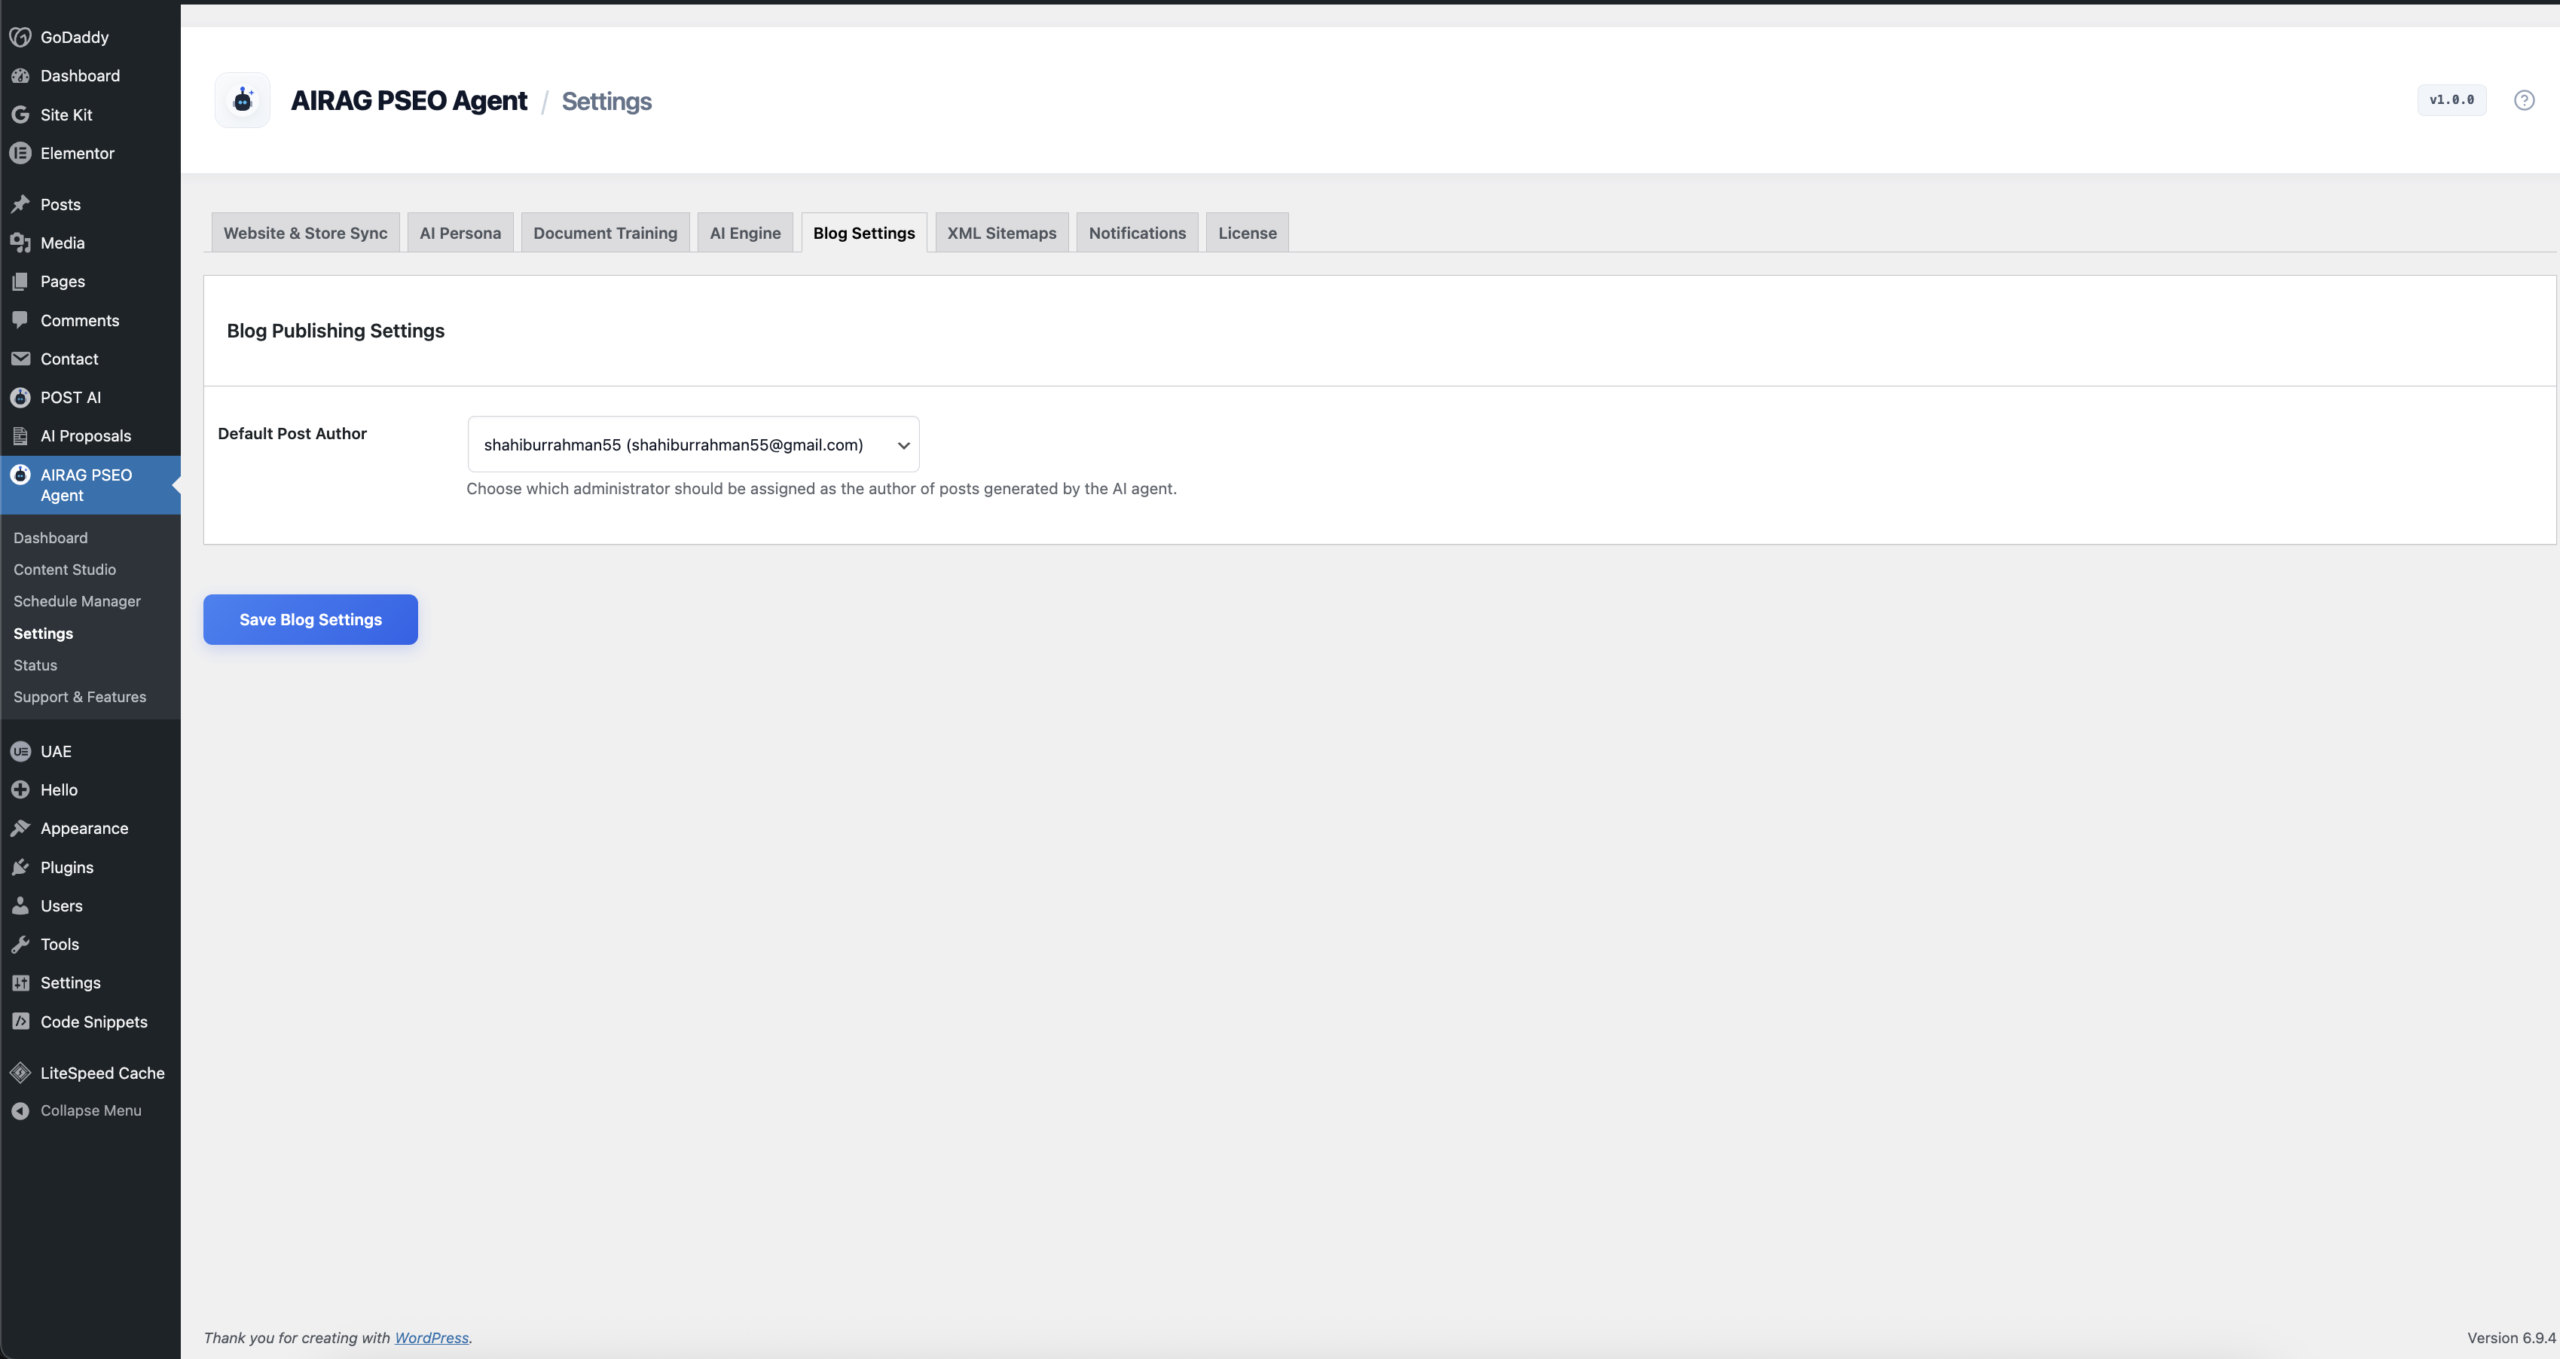Click the Hello plus-circle icon

click(20, 790)
